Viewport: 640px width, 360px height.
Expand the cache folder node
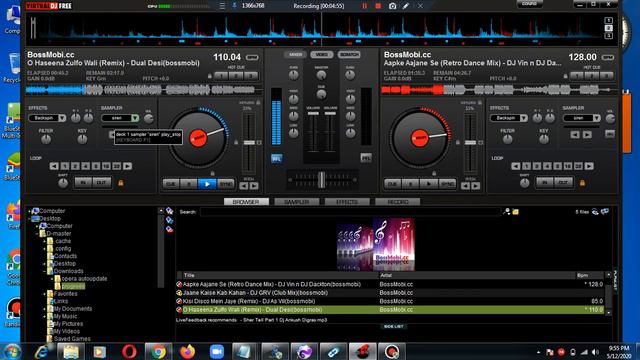[44, 241]
